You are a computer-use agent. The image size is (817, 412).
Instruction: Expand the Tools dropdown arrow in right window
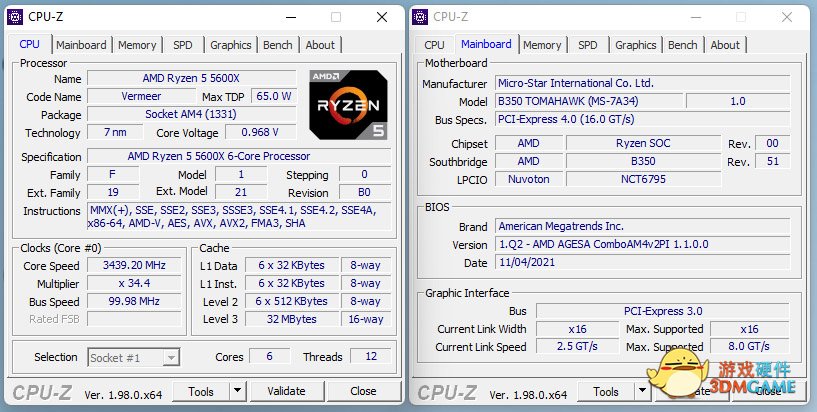[x=642, y=391]
